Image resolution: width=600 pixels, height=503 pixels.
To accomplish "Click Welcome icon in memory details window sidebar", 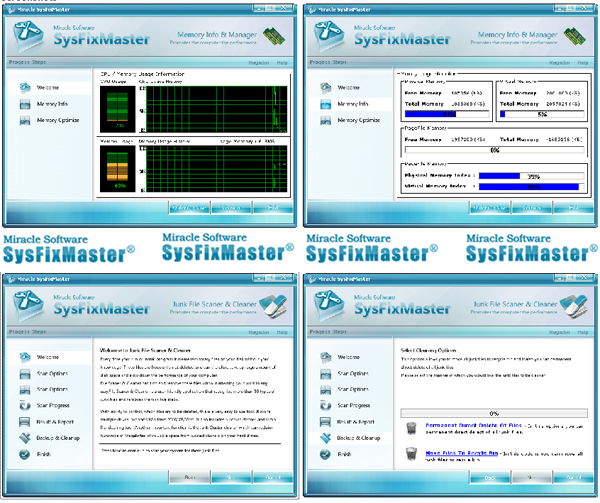I will [x=326, y=88].
